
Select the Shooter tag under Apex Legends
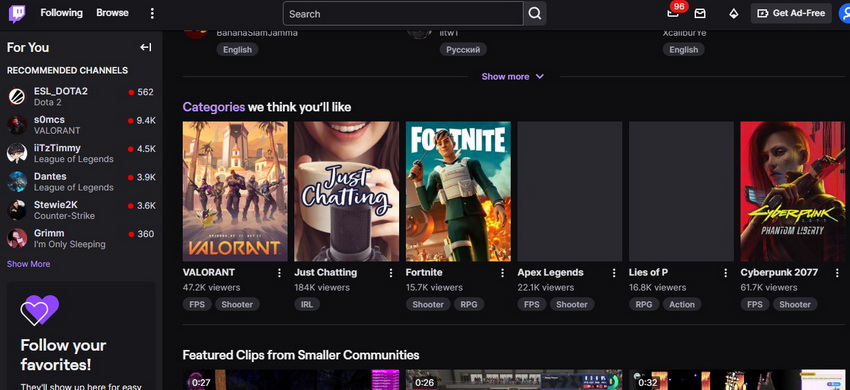[x=572, y=304]
